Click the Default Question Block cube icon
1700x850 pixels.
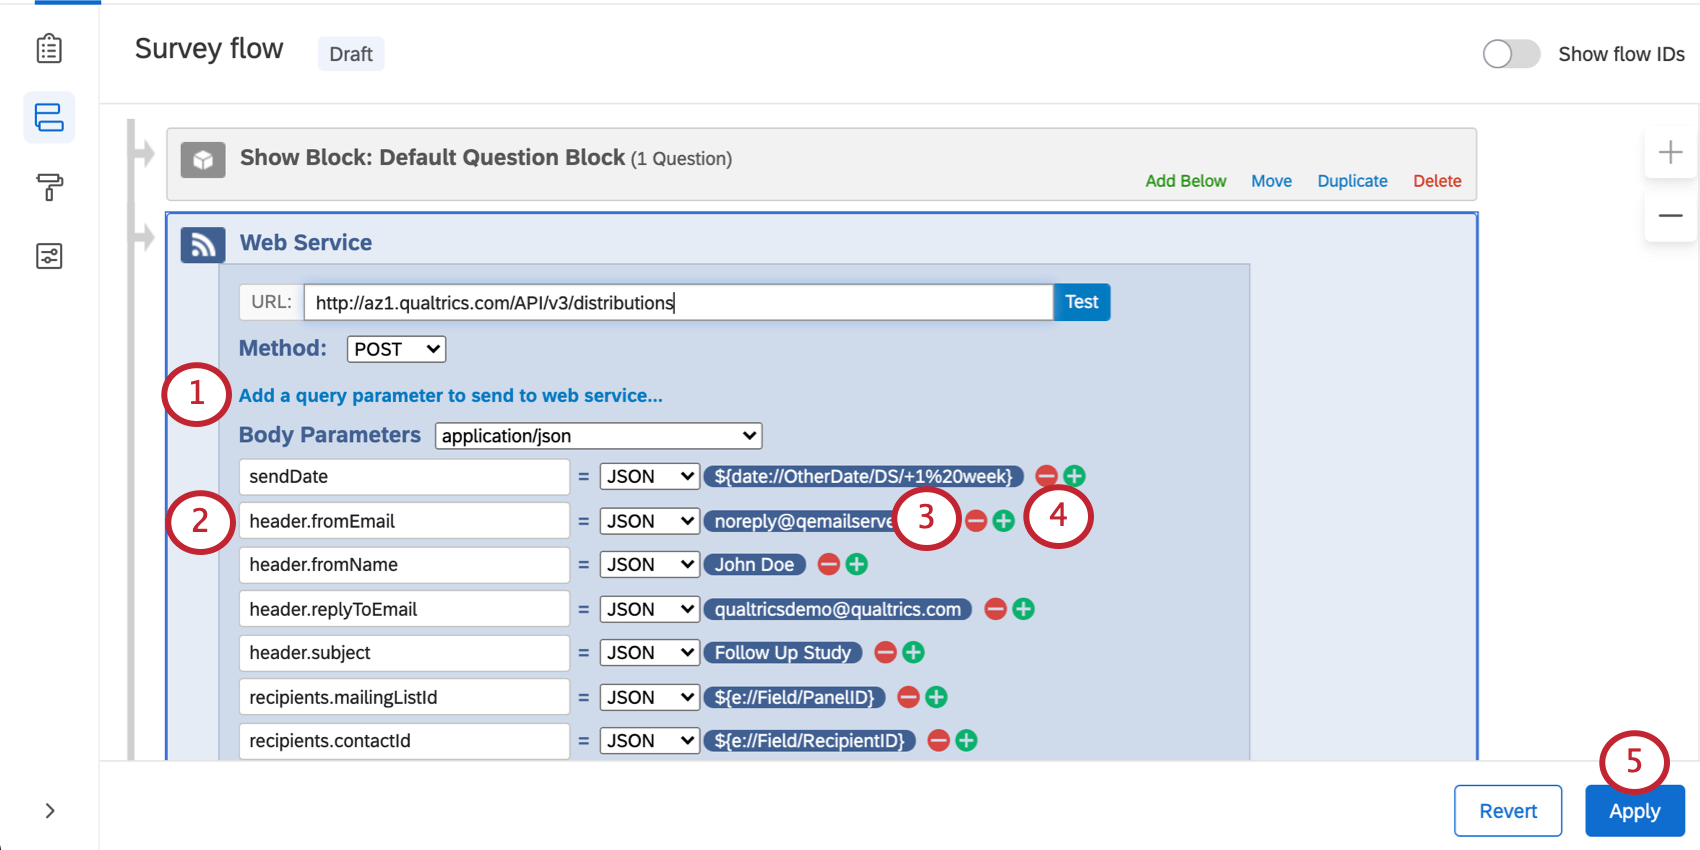point(202,160)
